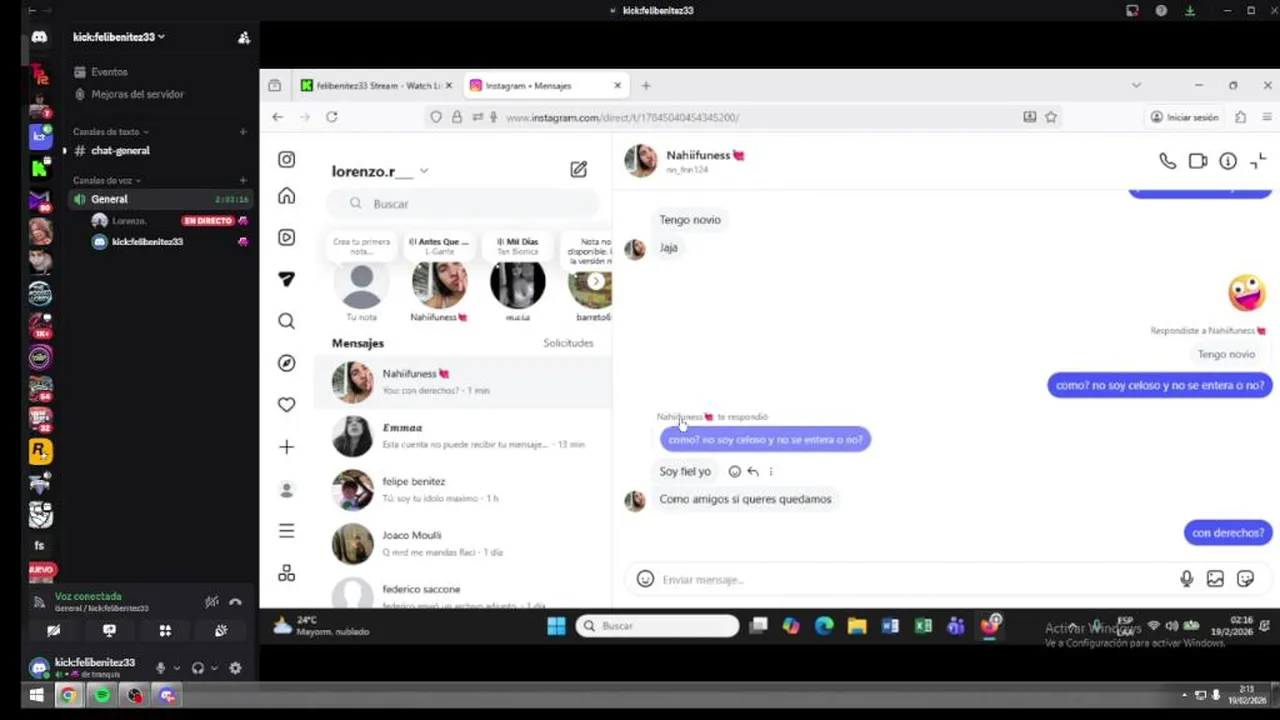Open General voice channel
The width and height of the screenshot is (1280, 720).
pos(161,199)
